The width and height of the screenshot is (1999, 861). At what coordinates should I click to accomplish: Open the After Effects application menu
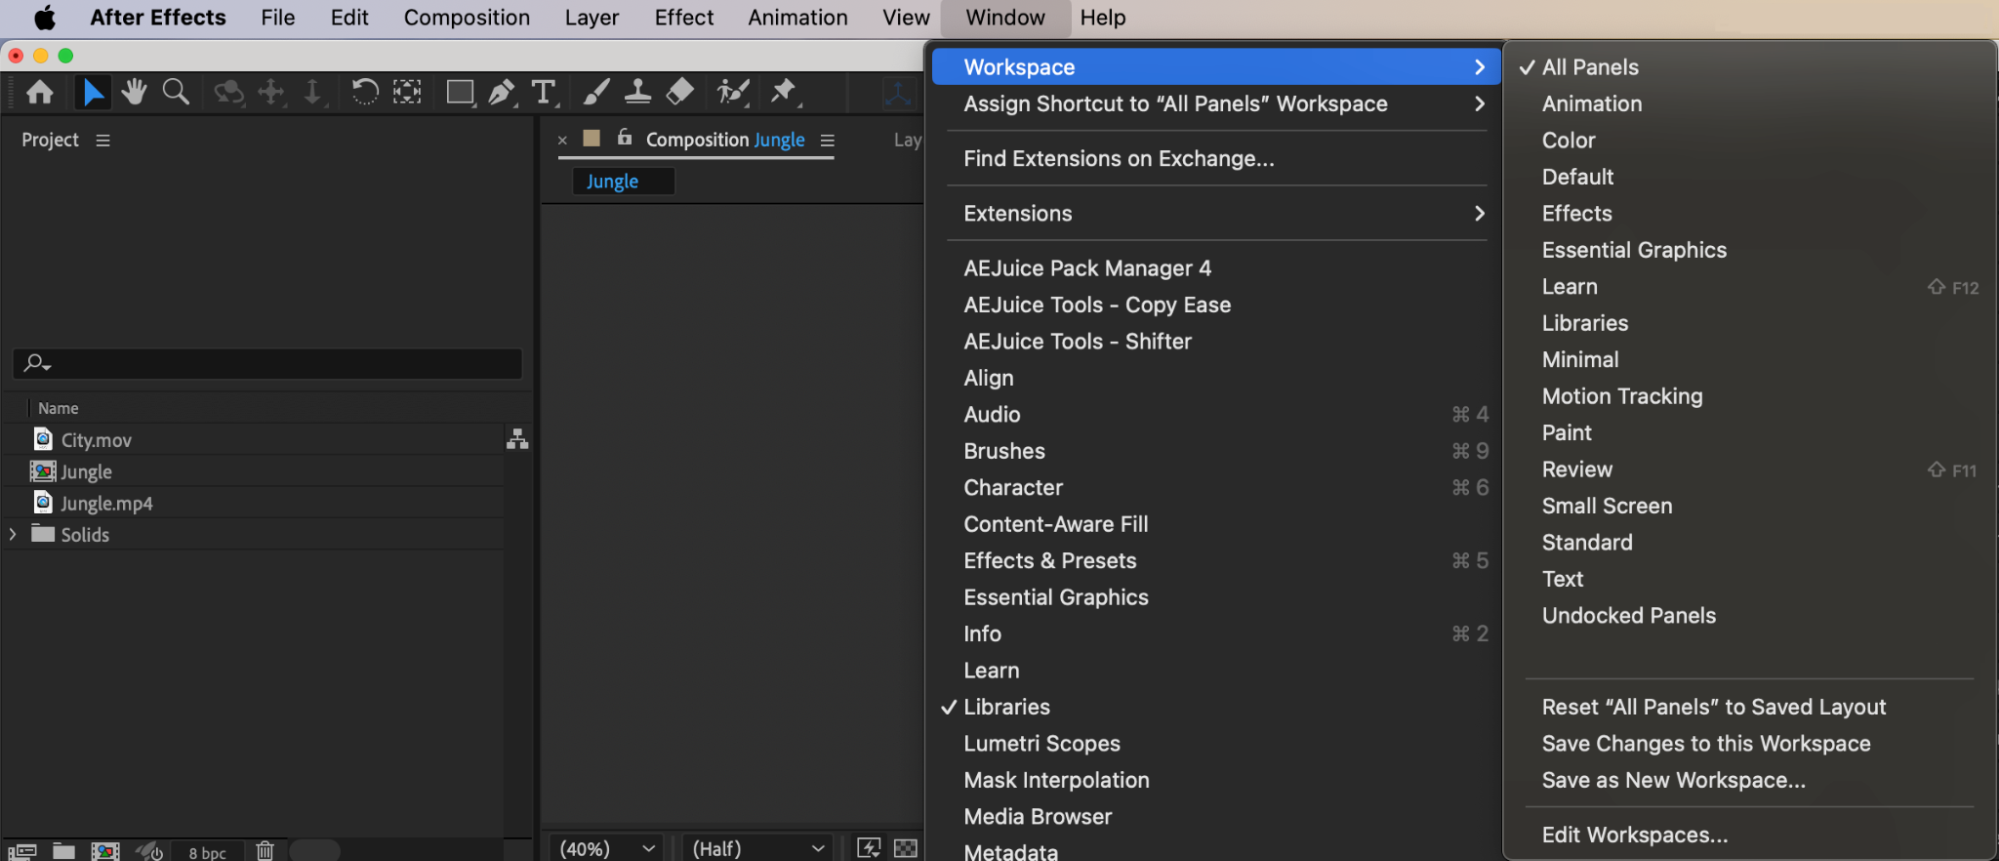tap(158, 18)
